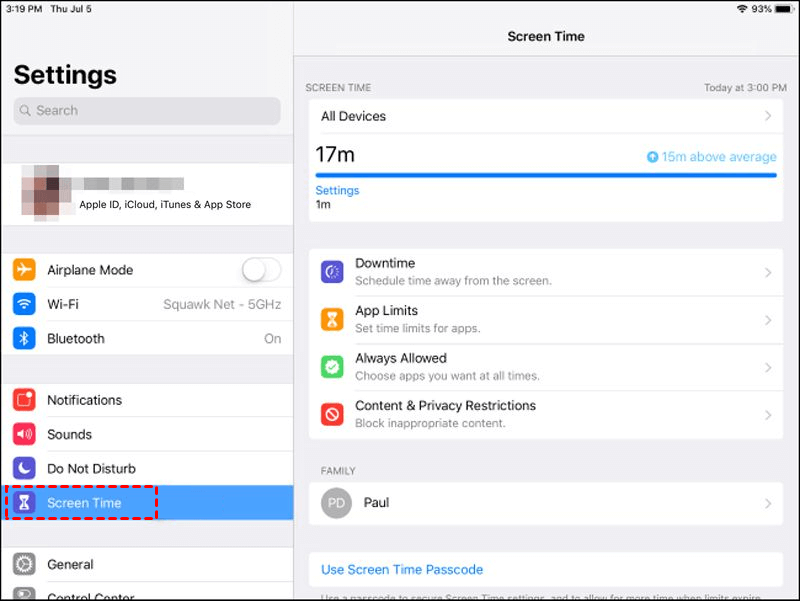Click the Bluetooth icon
This screenshot has height=601, width=800.
click(x=24, y=338)
